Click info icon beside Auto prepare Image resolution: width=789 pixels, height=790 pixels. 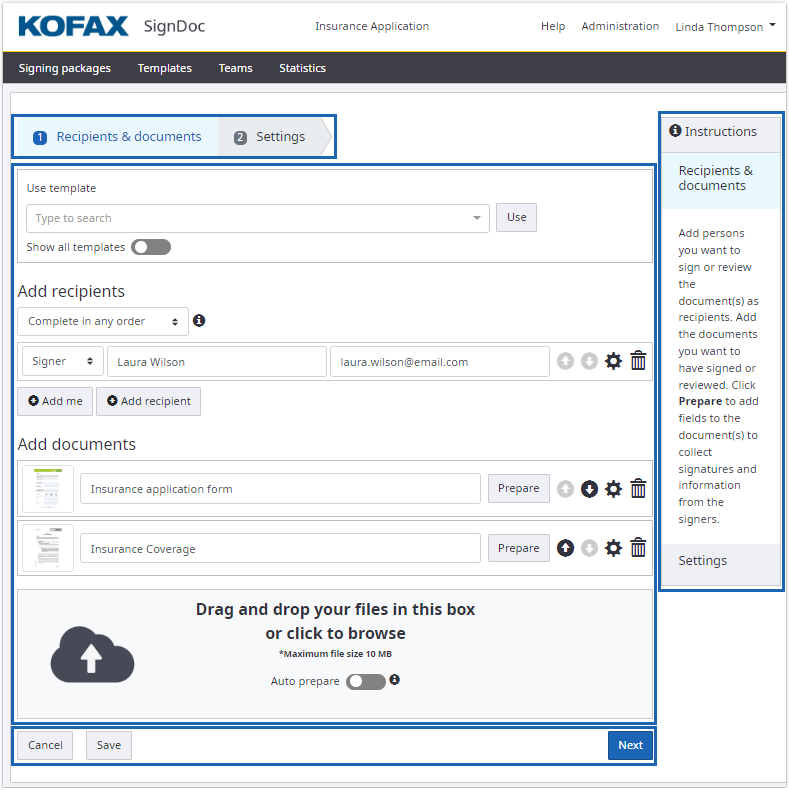(395, 680)
